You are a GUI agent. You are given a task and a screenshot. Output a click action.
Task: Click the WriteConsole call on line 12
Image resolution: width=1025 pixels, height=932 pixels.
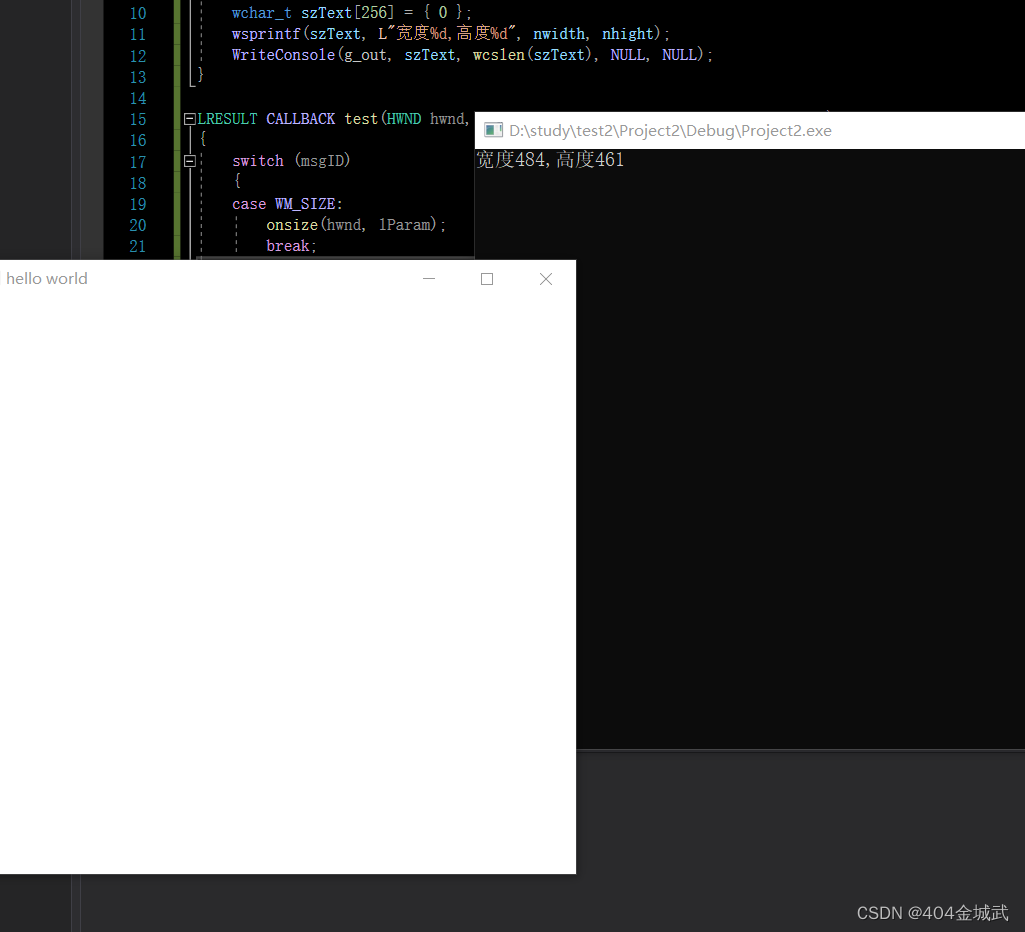[283, 55]
